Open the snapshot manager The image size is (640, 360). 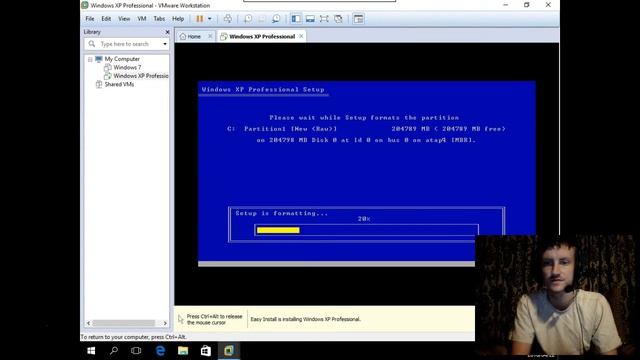tap(276, 19)
